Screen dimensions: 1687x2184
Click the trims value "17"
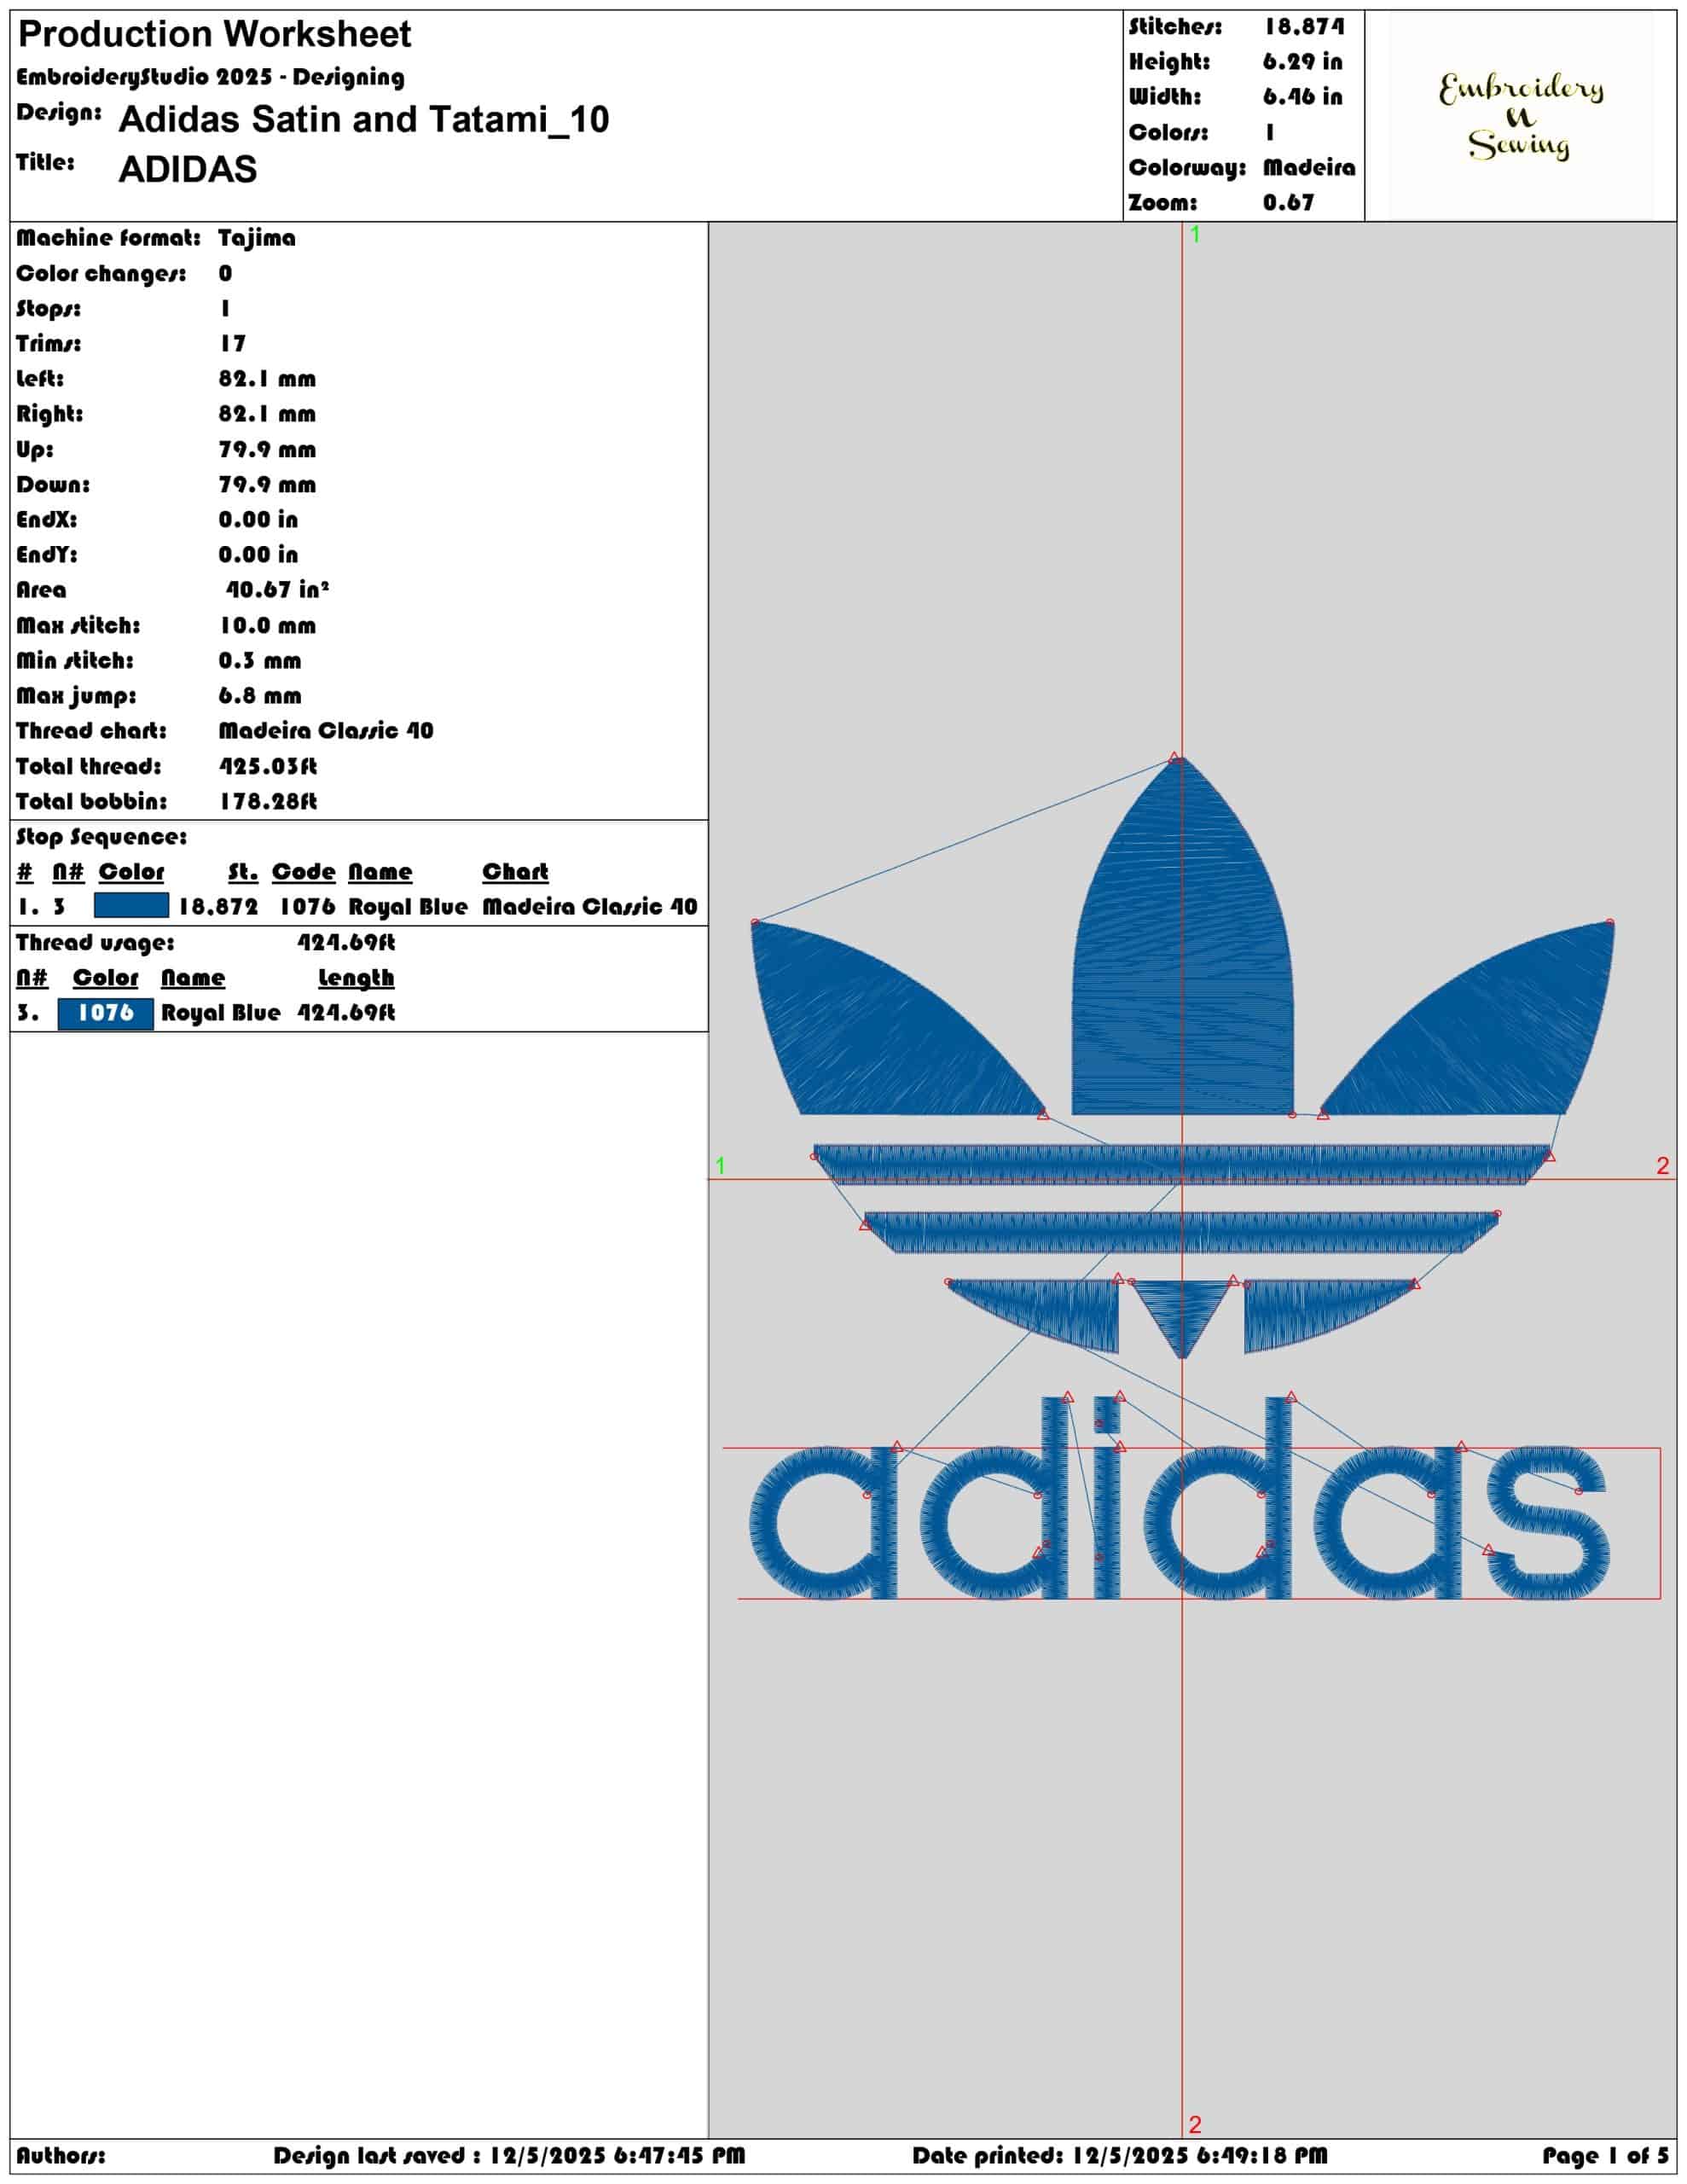click(x=233, y=344)
